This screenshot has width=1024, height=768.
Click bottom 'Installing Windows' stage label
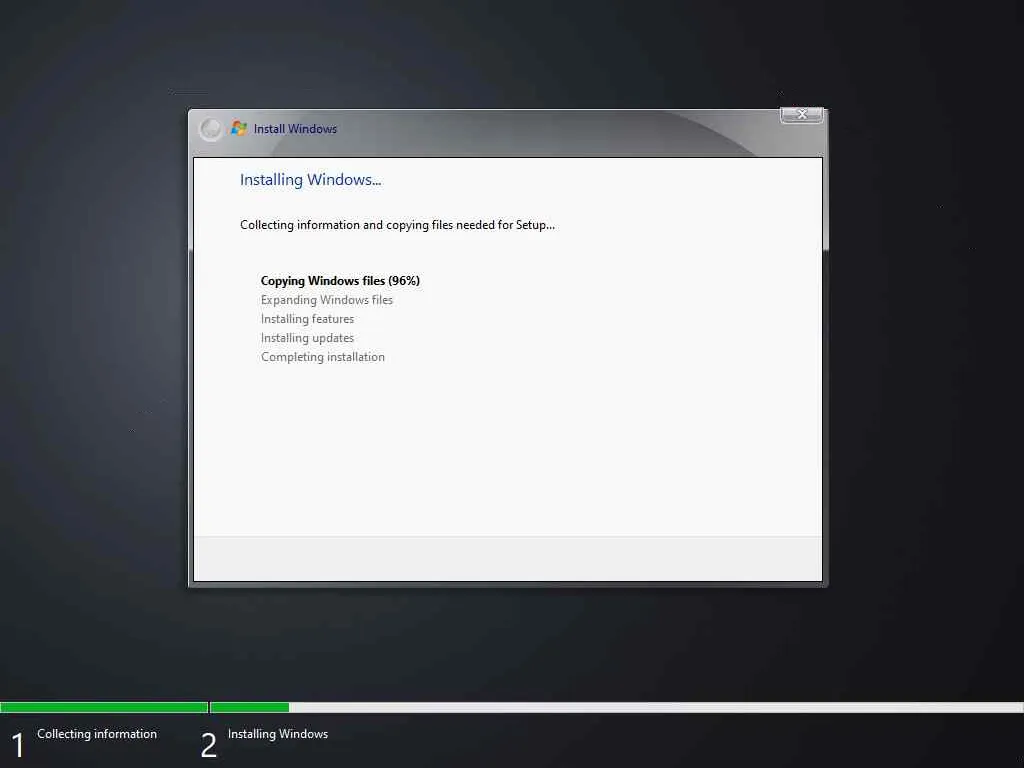coord(278,734)
